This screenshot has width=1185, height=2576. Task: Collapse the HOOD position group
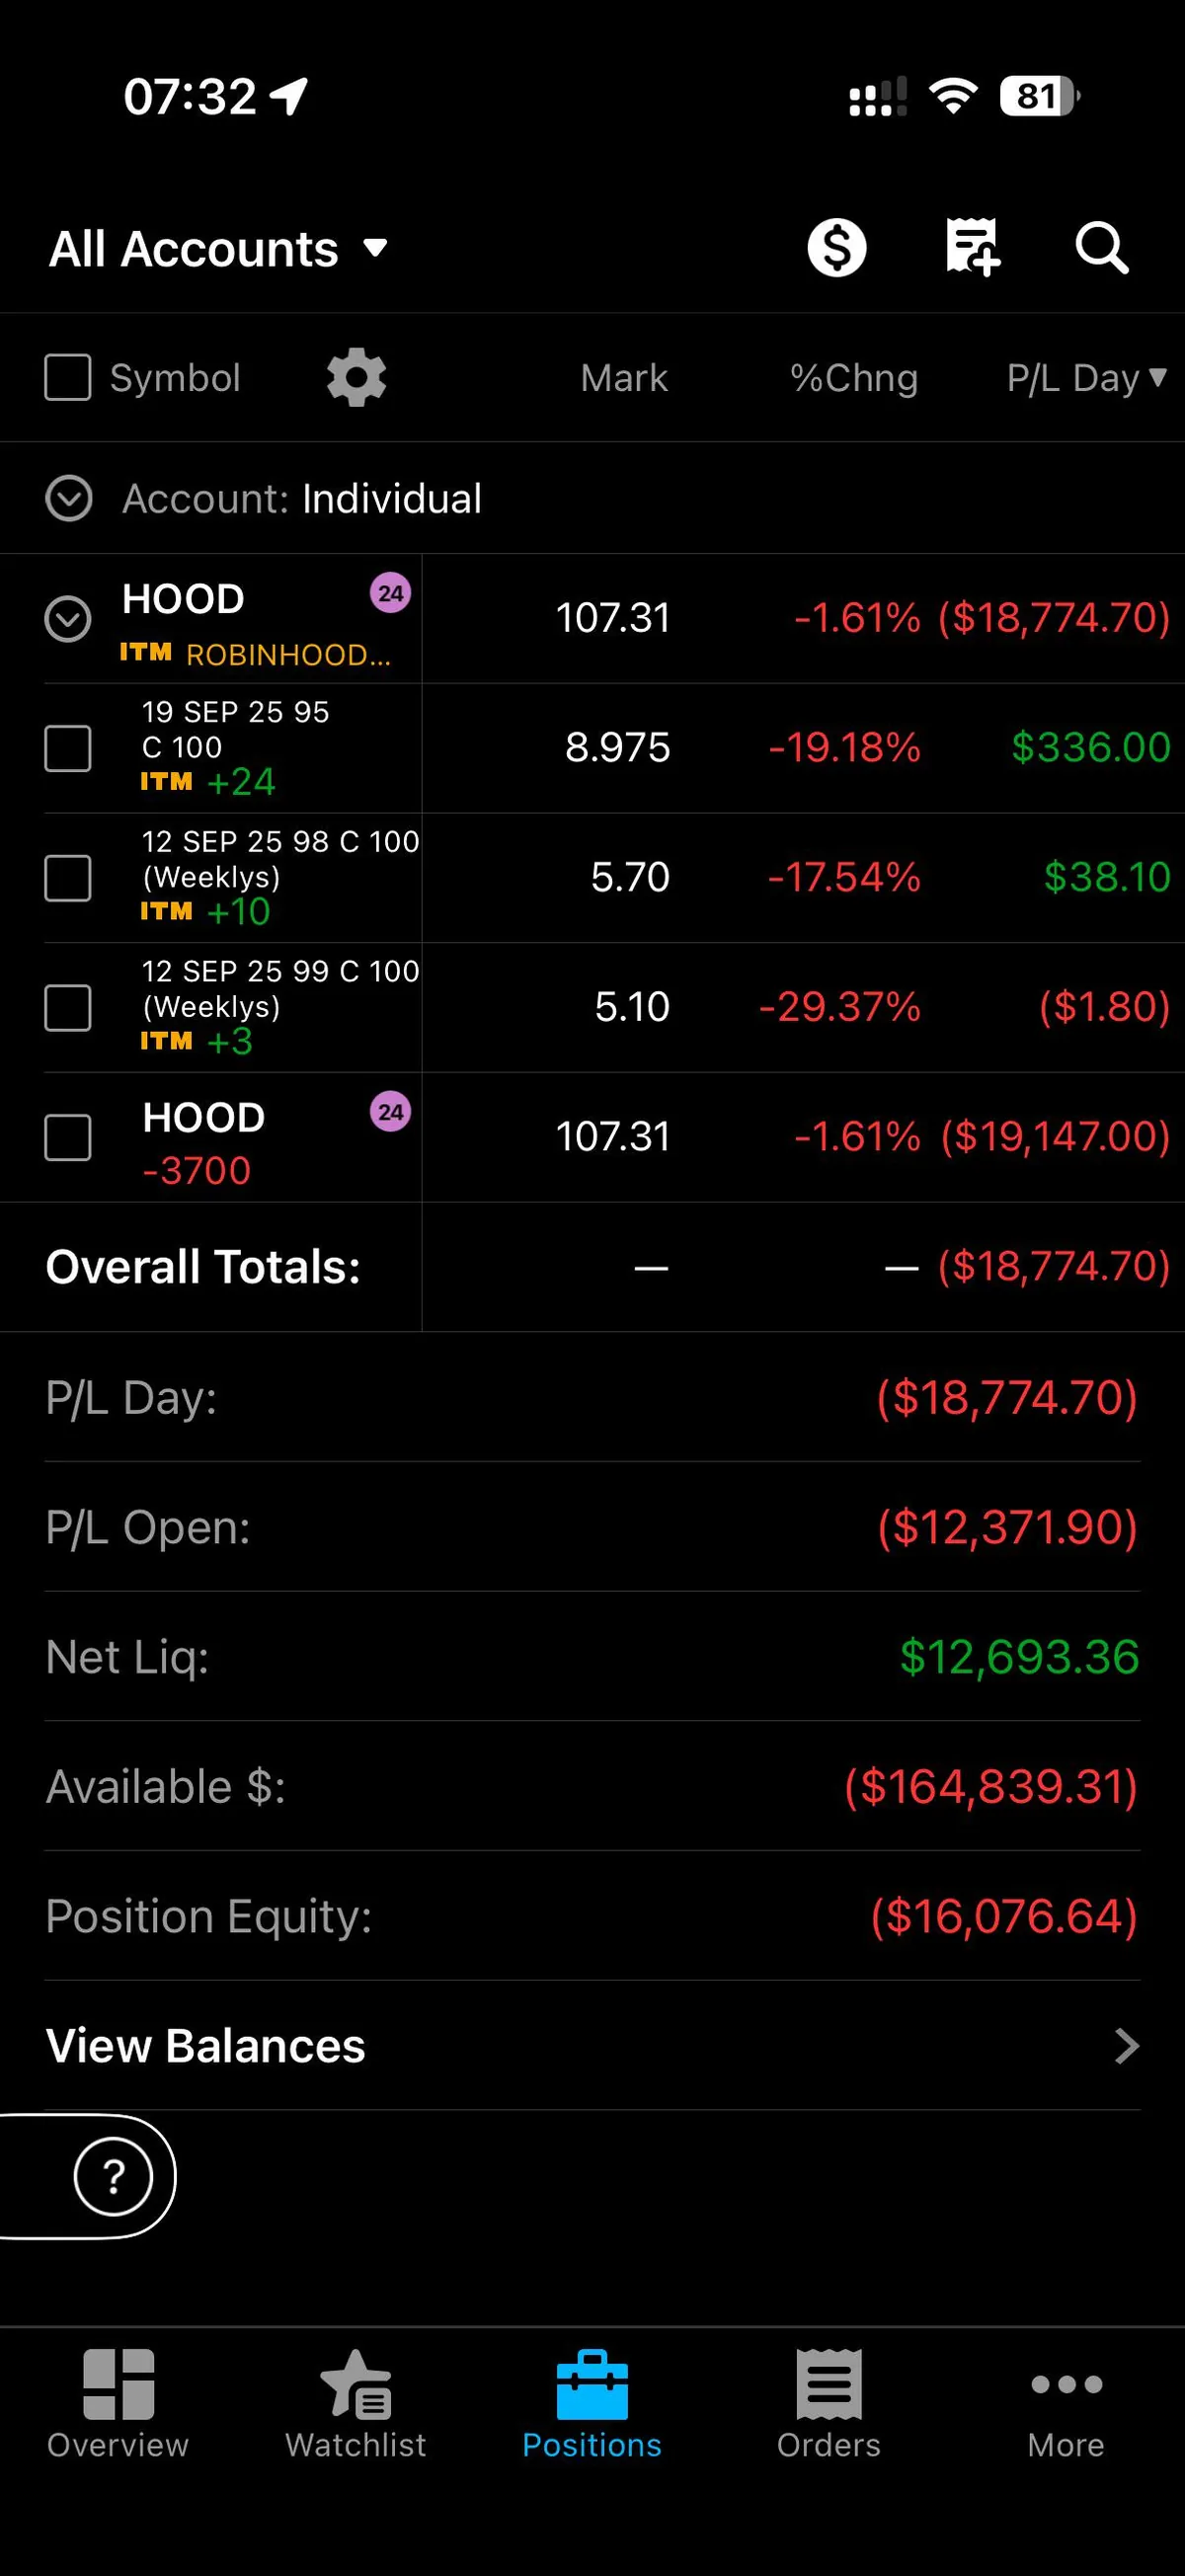coord(68,619)
